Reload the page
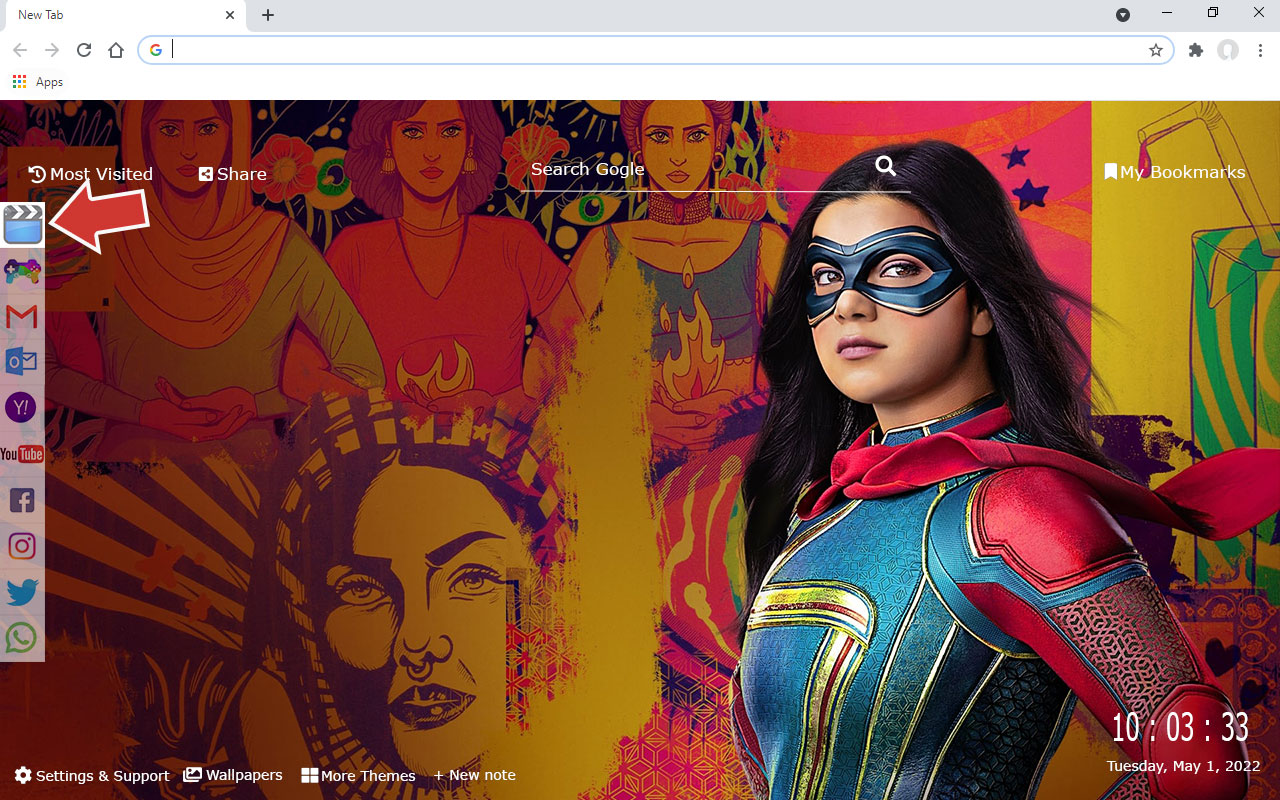1280x800 pixels. point(84,50)
